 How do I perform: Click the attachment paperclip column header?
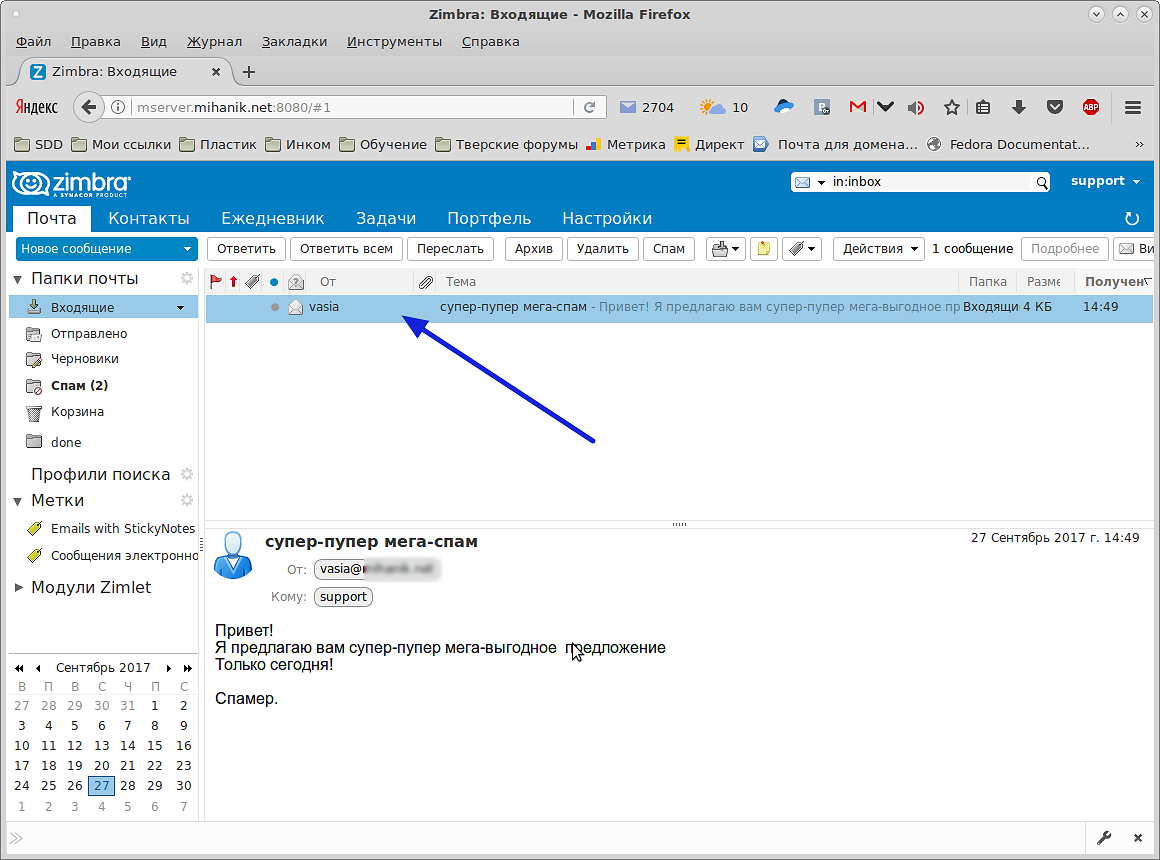425,282
